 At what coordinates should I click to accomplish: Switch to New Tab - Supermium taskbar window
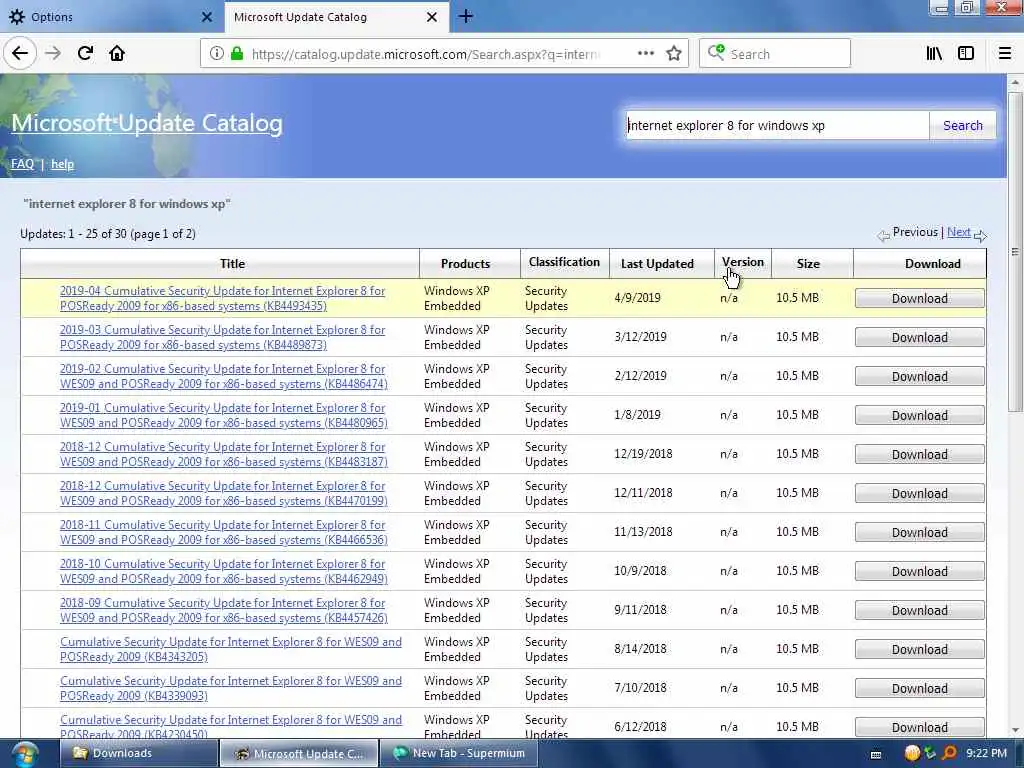458,754
